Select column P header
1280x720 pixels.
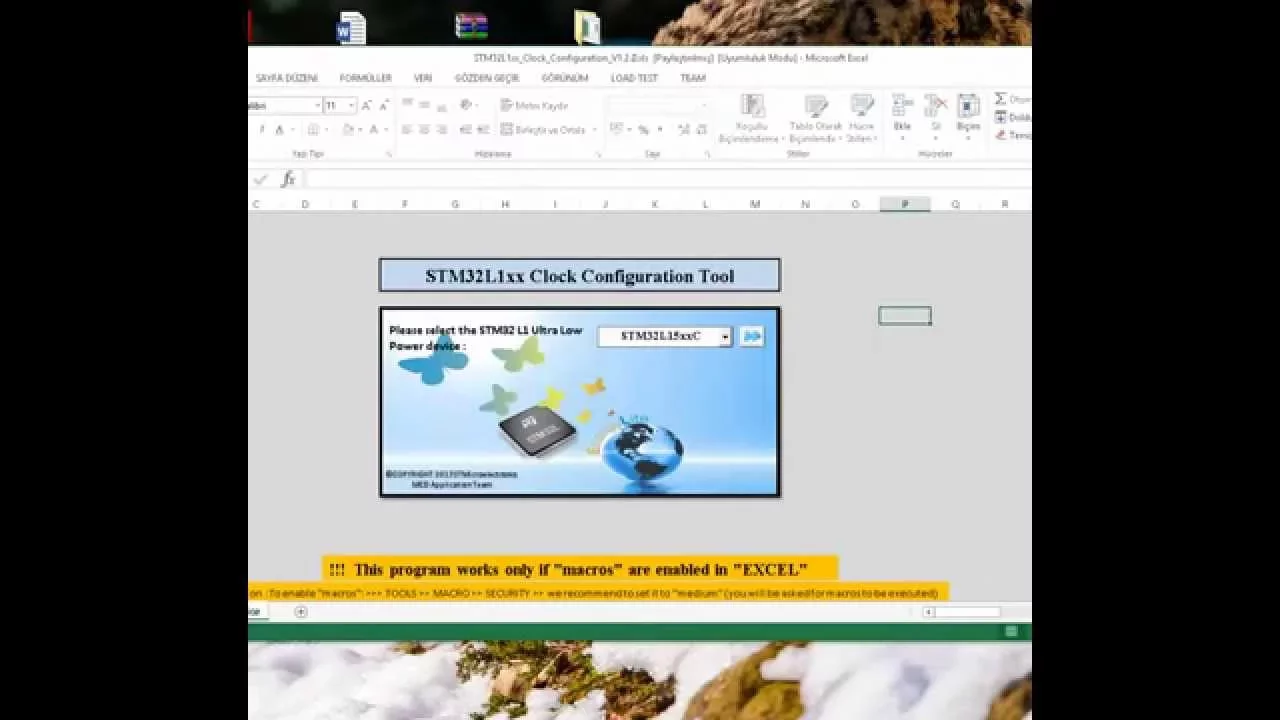[905, 204]
